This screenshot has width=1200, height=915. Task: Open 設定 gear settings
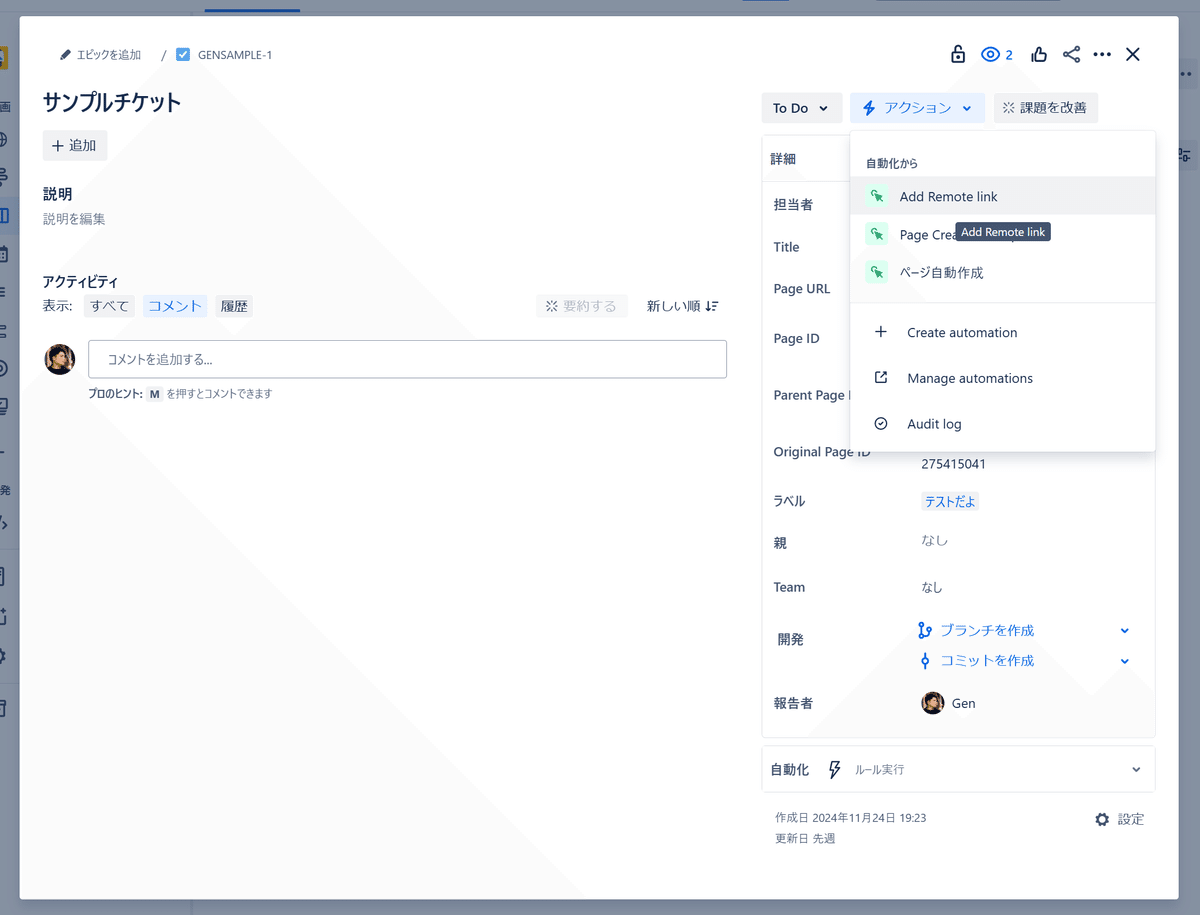pyautogui.click(x=1120, y=819)
